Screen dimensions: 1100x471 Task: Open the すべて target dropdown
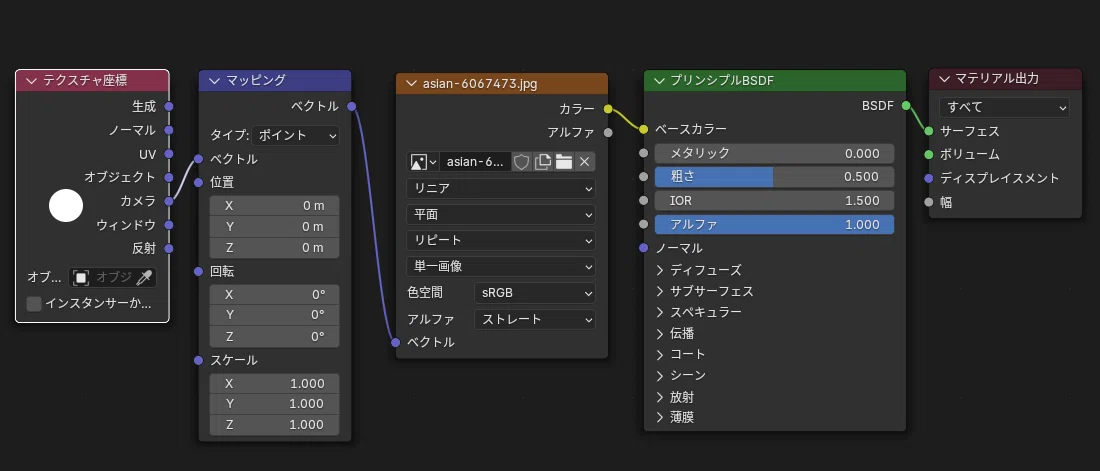click(1004, 107)
